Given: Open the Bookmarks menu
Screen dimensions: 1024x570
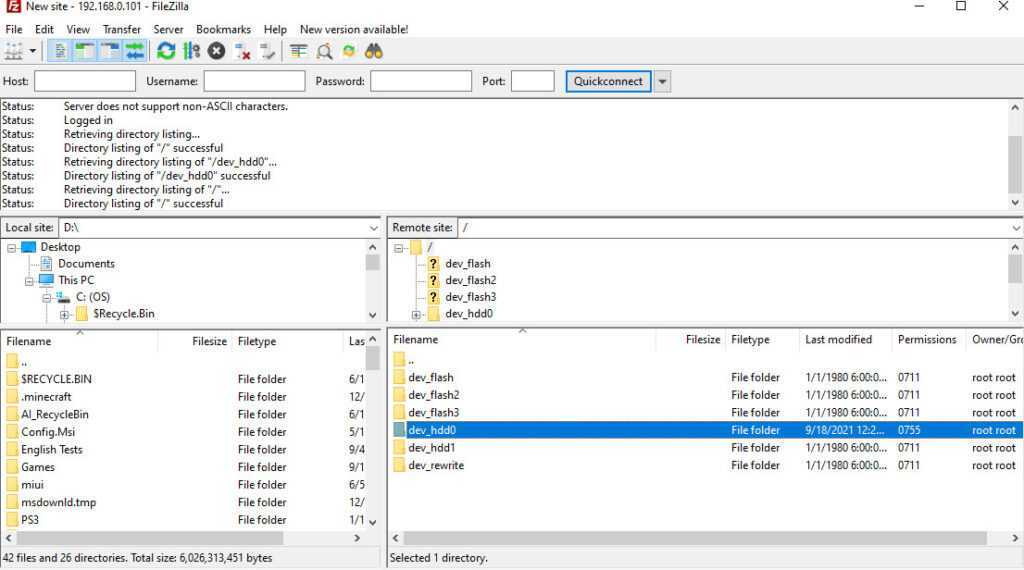Looking at the screenshot, I should pyautogui.click(x=223, y=29).
